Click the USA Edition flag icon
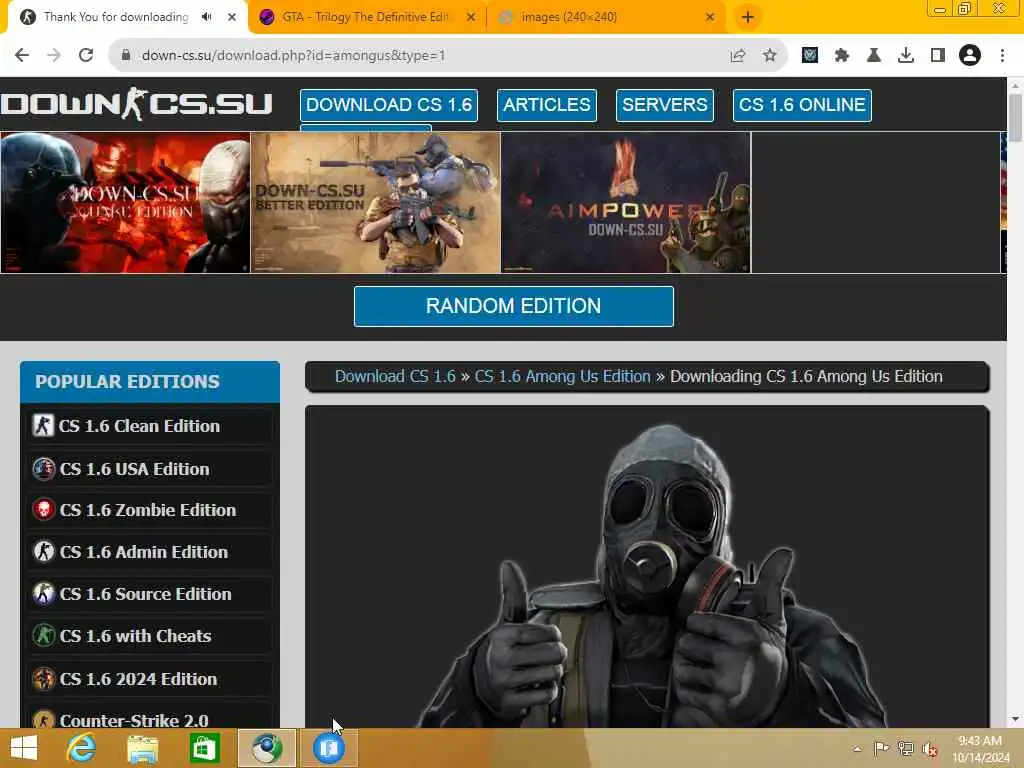Viewport: 1024px width, 768px height. click(x=43, y=469)
